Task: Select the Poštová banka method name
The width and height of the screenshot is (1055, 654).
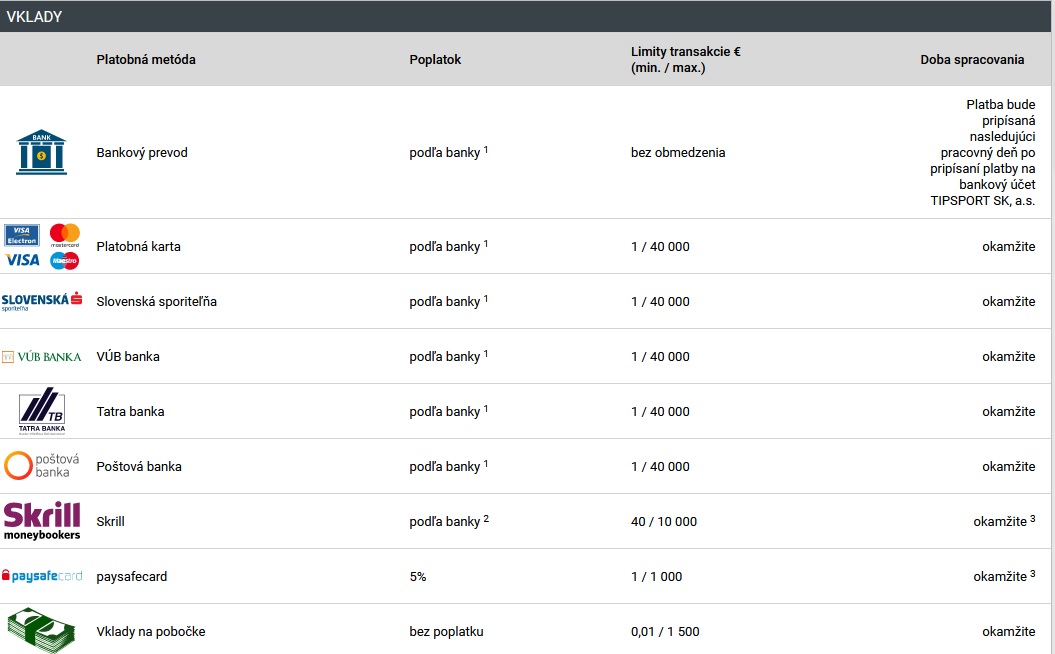Action: pos(139,466)
